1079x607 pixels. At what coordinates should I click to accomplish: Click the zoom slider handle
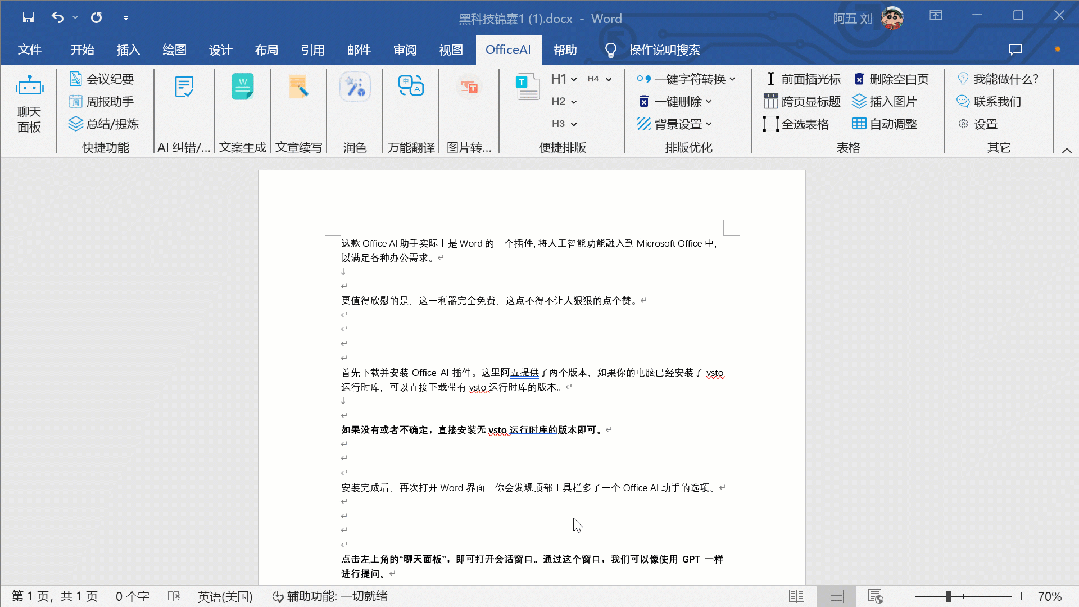(x=948, y=597)
